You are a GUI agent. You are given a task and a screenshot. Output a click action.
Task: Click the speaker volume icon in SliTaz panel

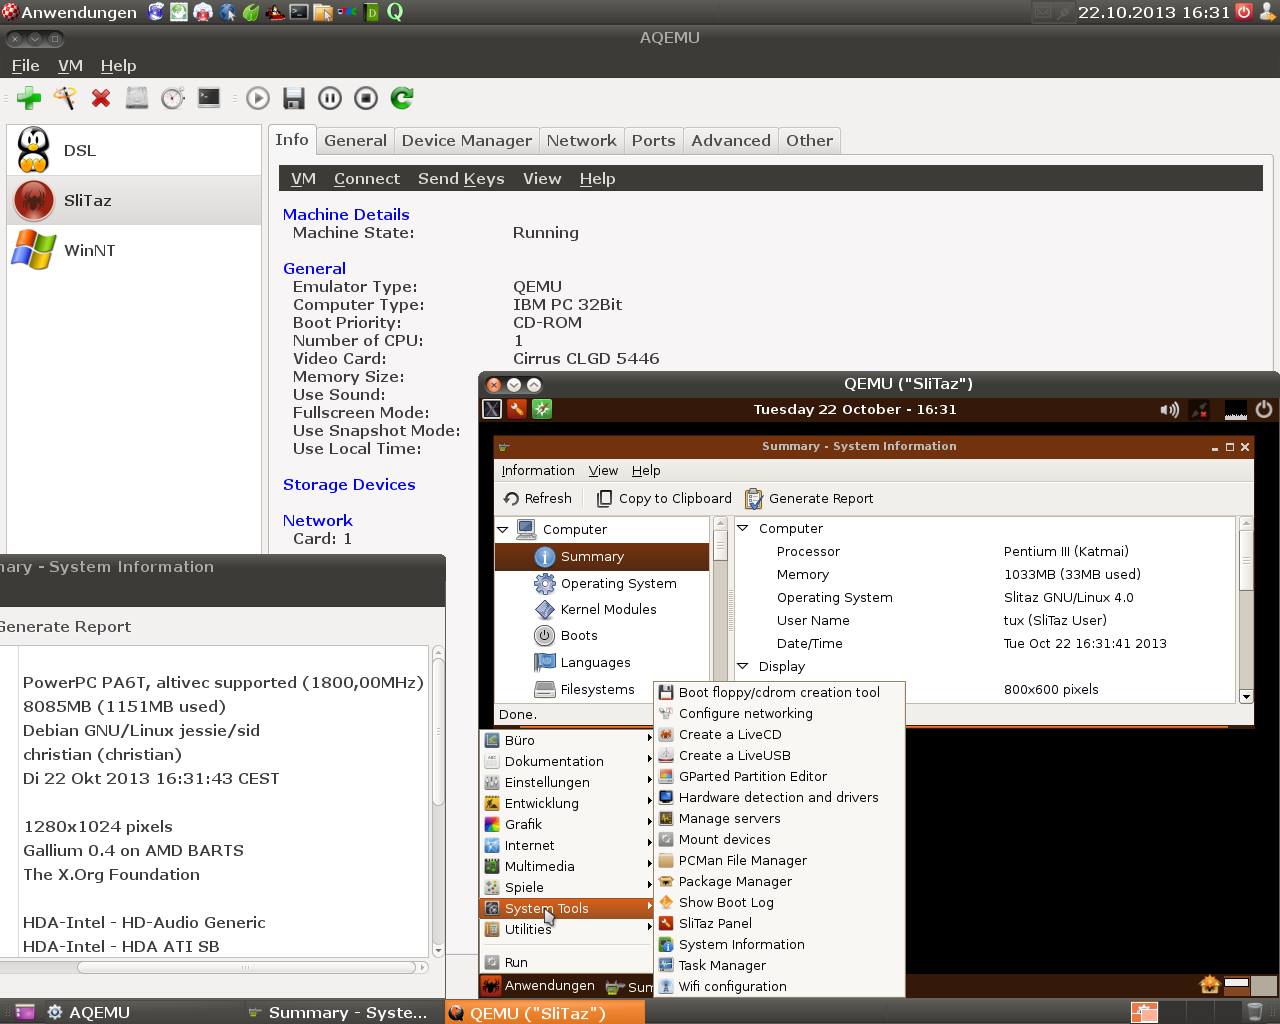pos(1168,409)
